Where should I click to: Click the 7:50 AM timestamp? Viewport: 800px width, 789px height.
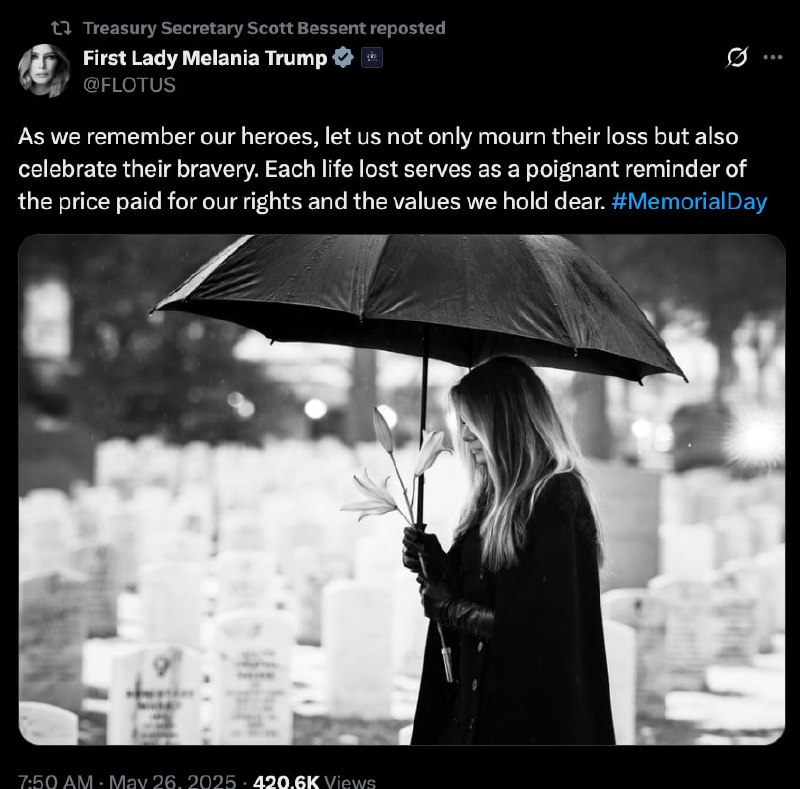pos(56,781)
